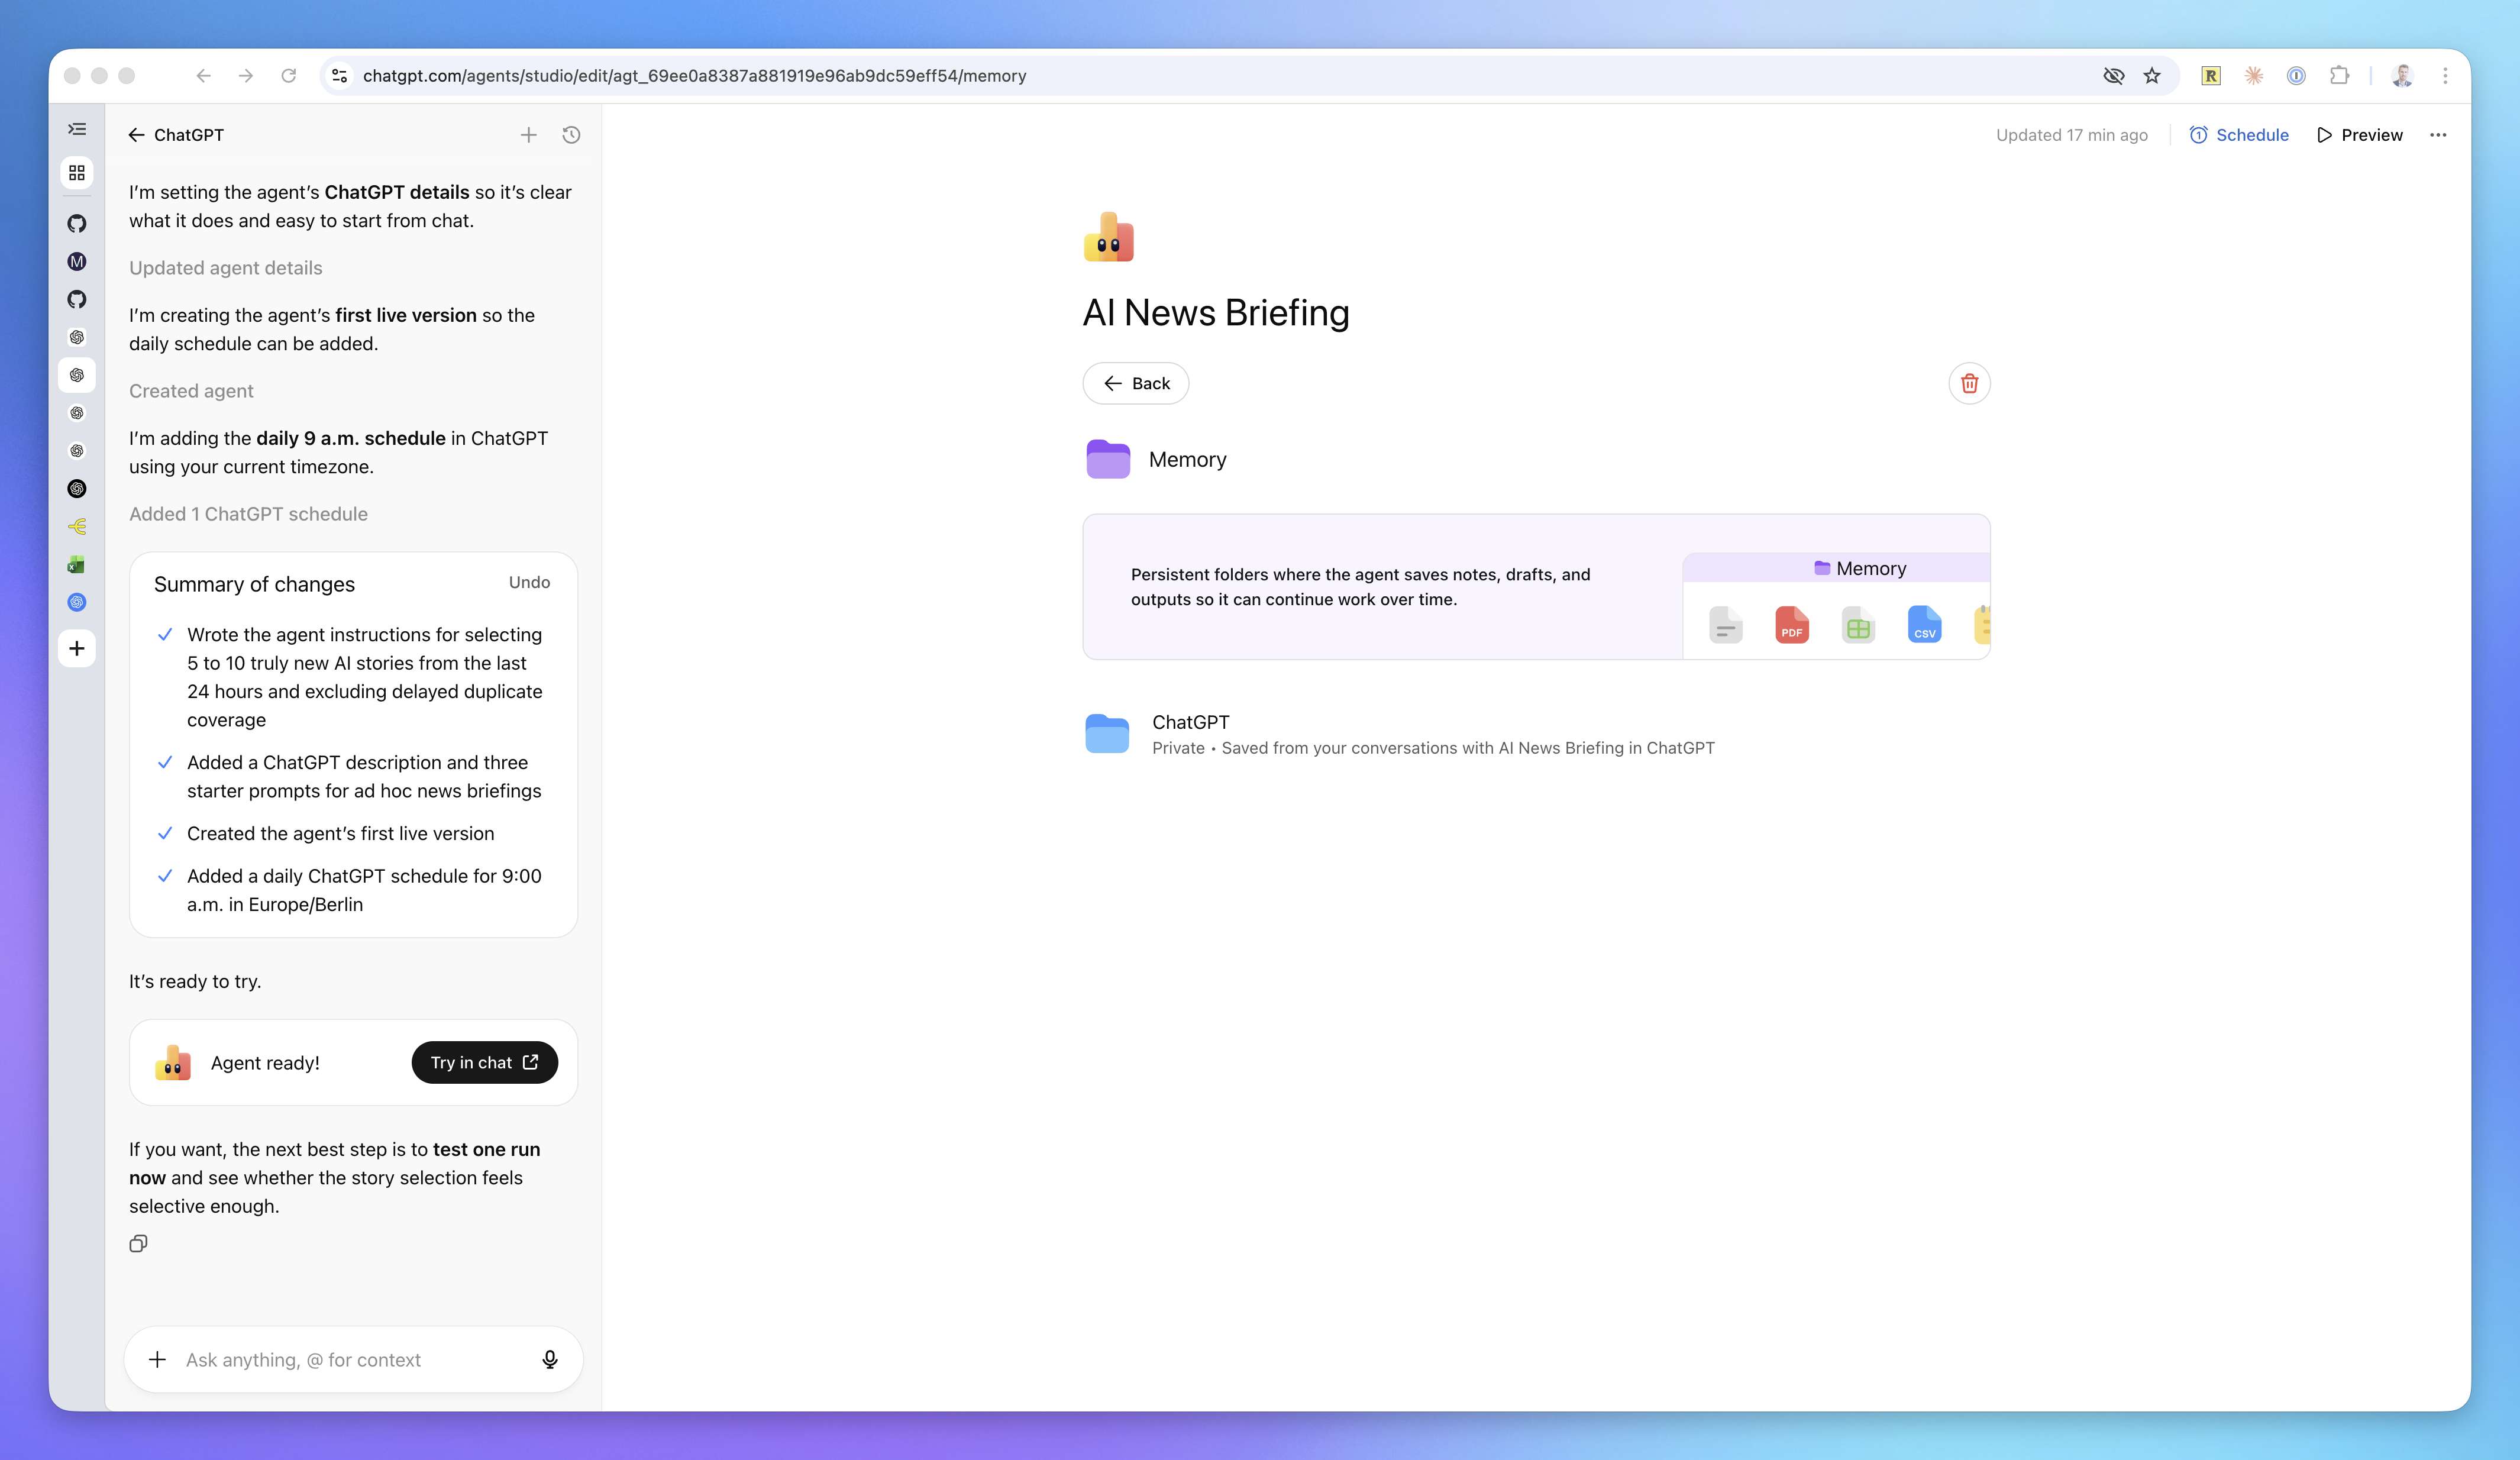Add a new sidebar tab with plus
Image resolution: width=2520 pixels, height=1460 pixels.
coord(77,648)
